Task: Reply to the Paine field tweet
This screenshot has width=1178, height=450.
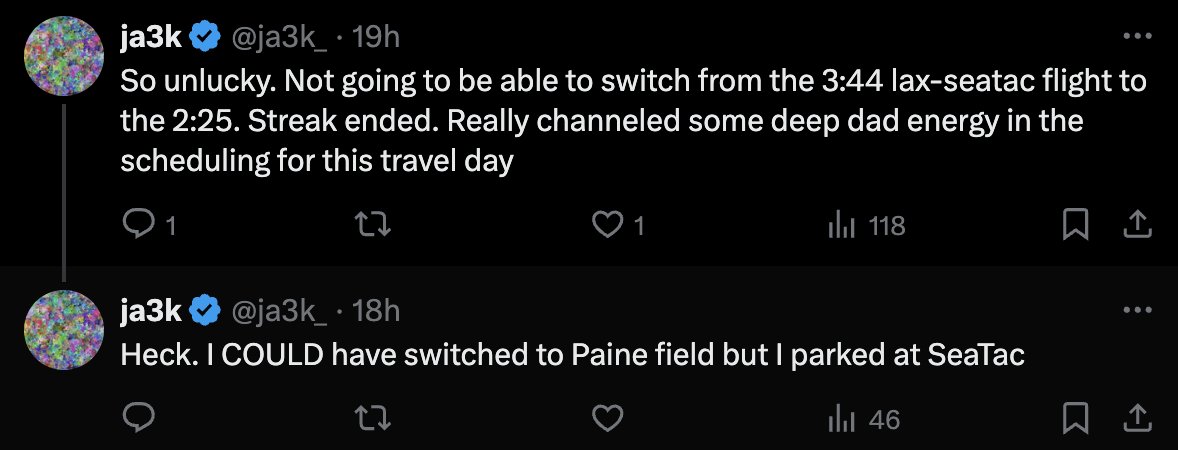Action: [x=138, y=418]
